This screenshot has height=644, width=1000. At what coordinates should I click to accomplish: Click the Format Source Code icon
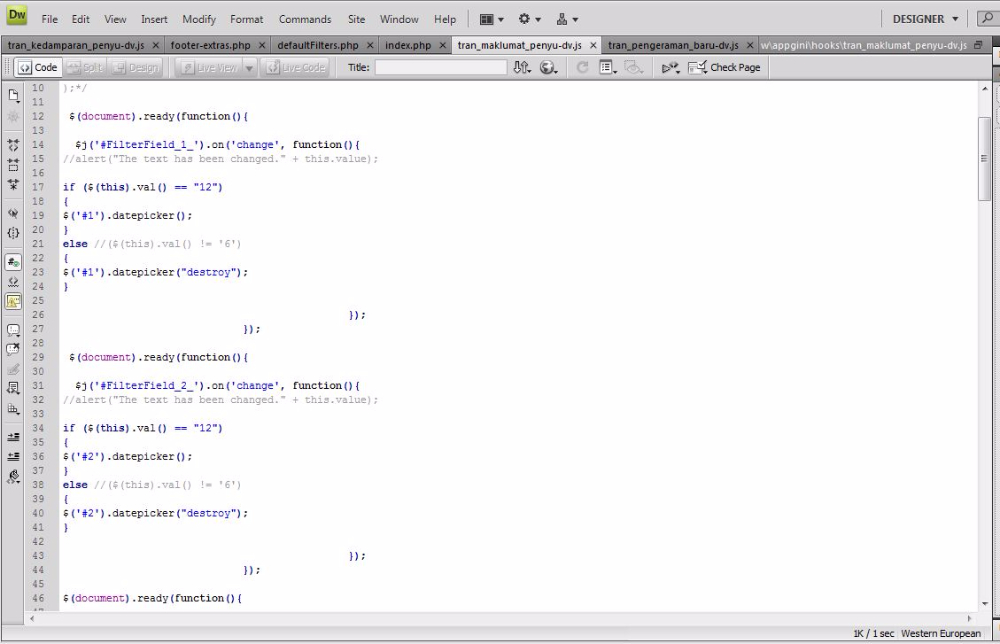13,476
